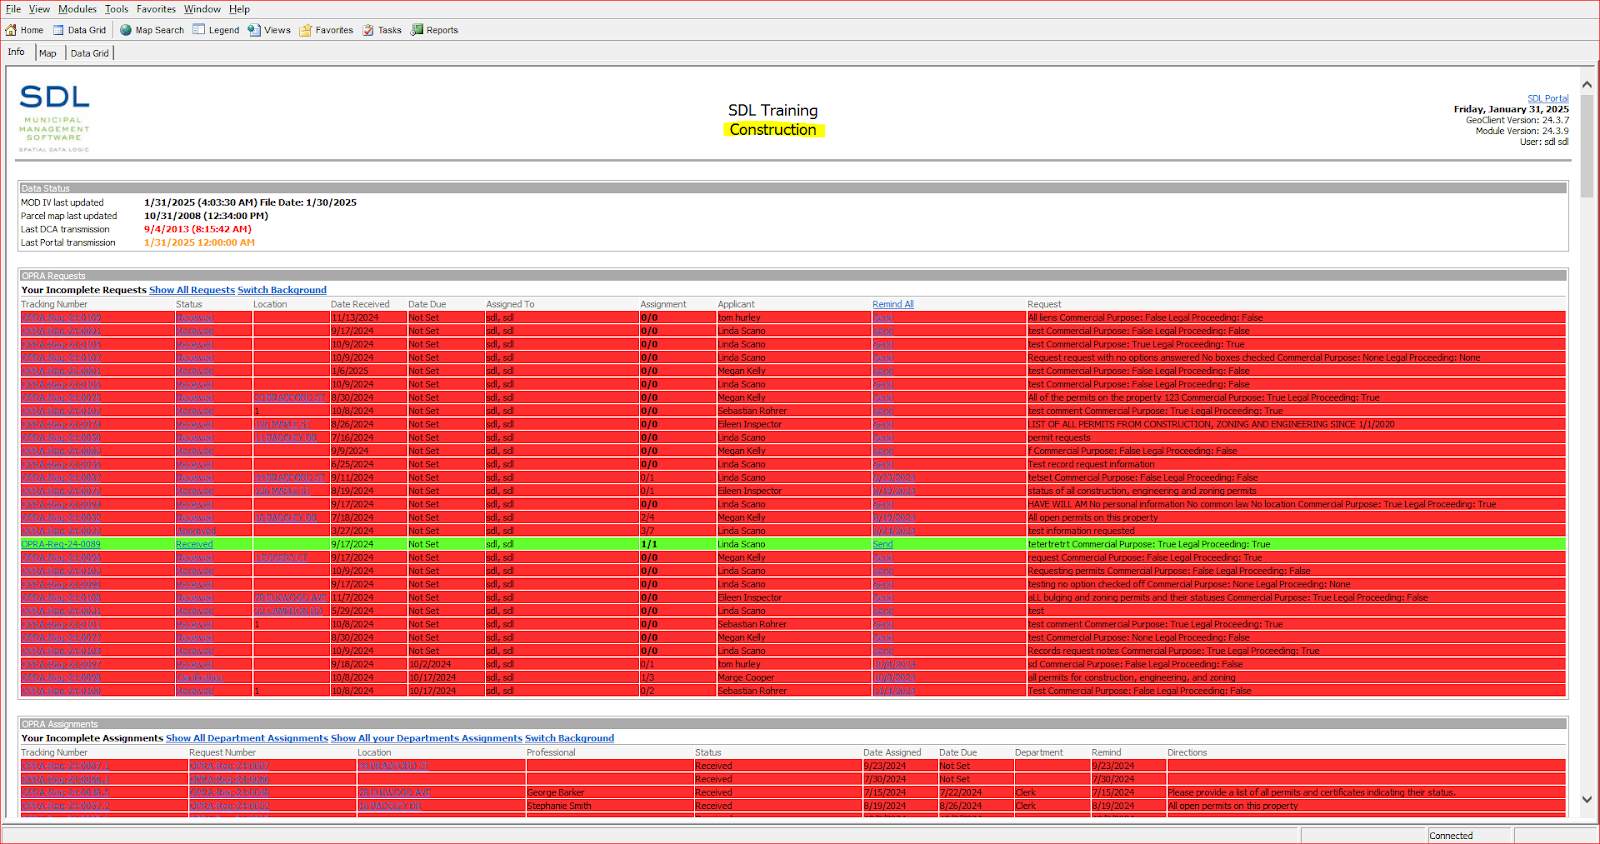
Task: Open the Tools menu
Action: [x=117, y=9]
